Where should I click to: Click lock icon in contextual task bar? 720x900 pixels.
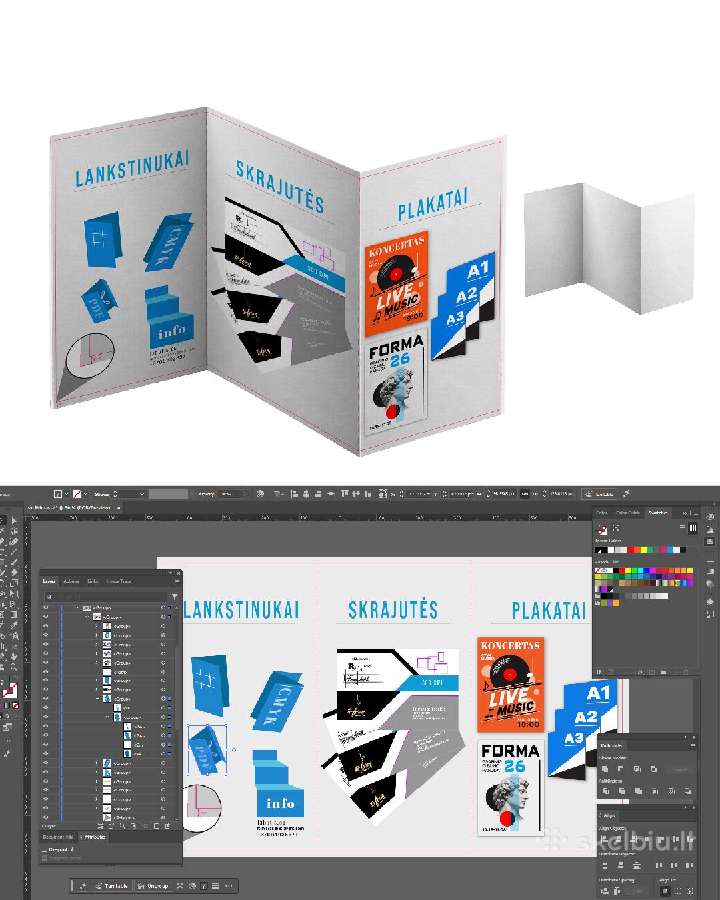(204, 886)
